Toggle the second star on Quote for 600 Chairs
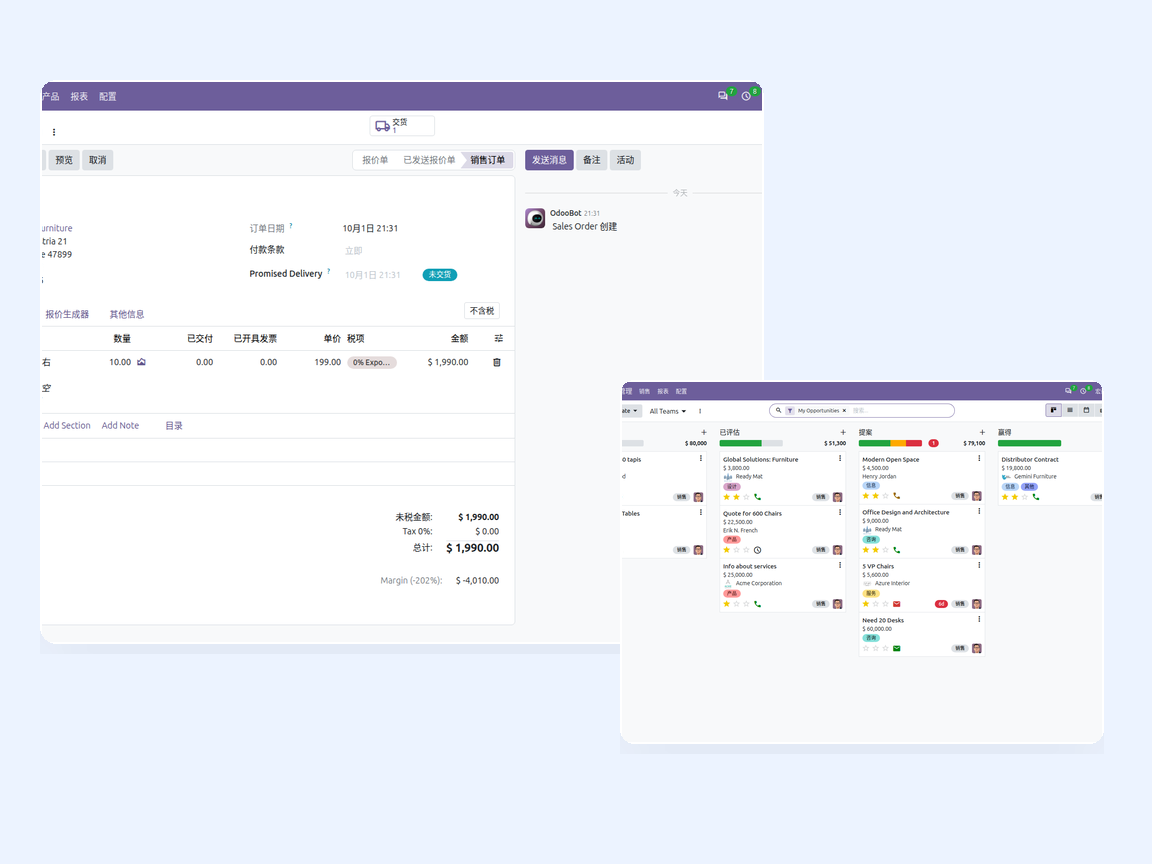This screenshot has width=1152, height=864. coord(736,550)
